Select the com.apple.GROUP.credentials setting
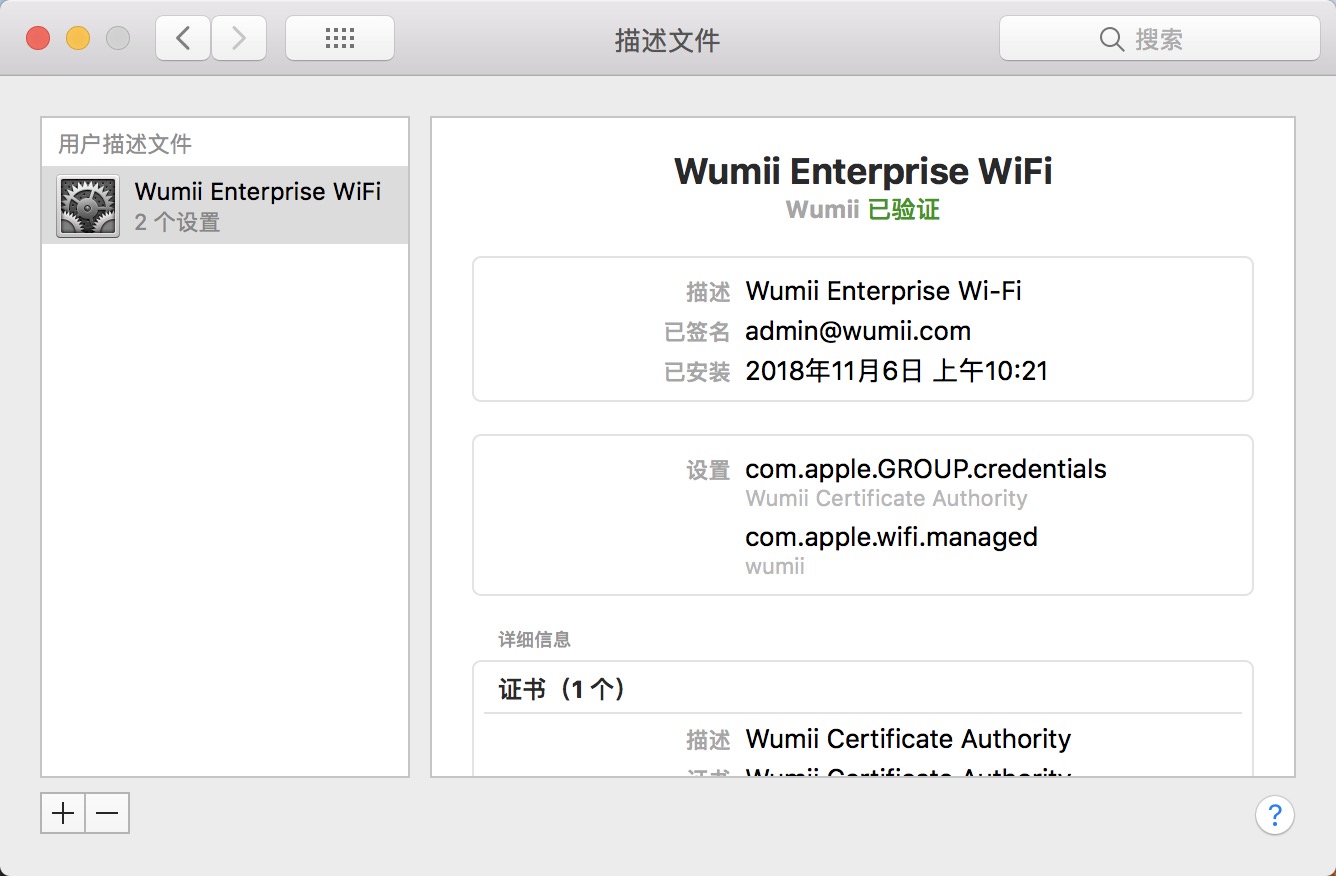The width and height of the screenshot is (1336, 876). 925,469
